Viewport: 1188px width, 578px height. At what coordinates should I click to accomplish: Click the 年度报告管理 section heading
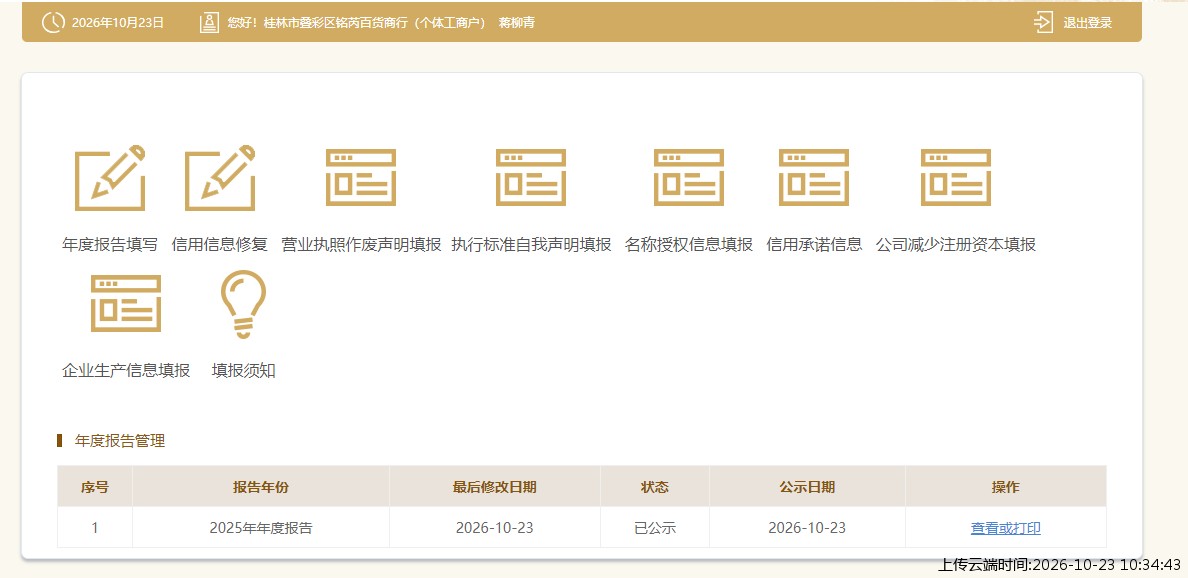coord(120,441)
